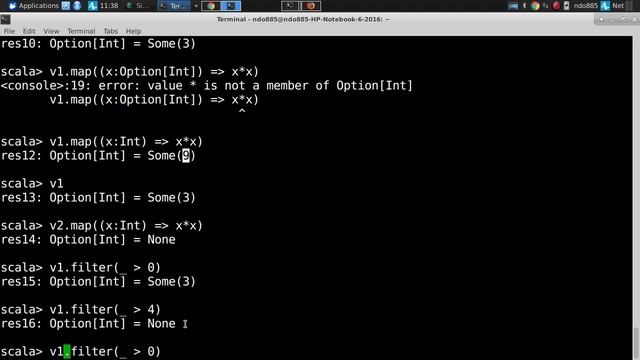Click the system monitor graph icon beside 11:38
This screenshot has width=640, height=360.
click(93, 6)
